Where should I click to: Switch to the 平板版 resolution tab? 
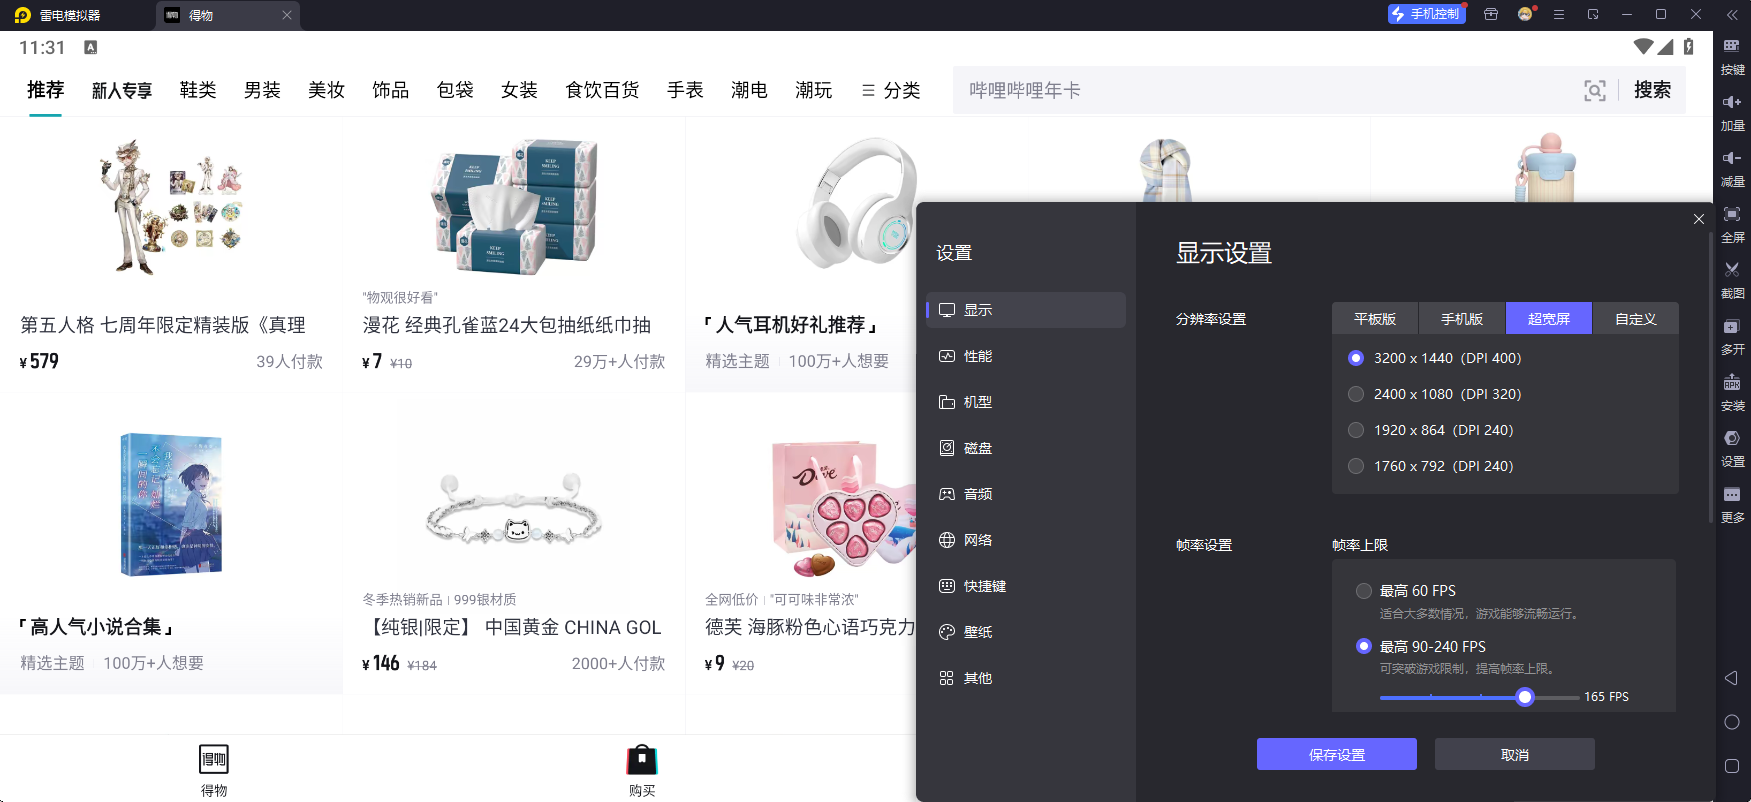pos(1375,318)
